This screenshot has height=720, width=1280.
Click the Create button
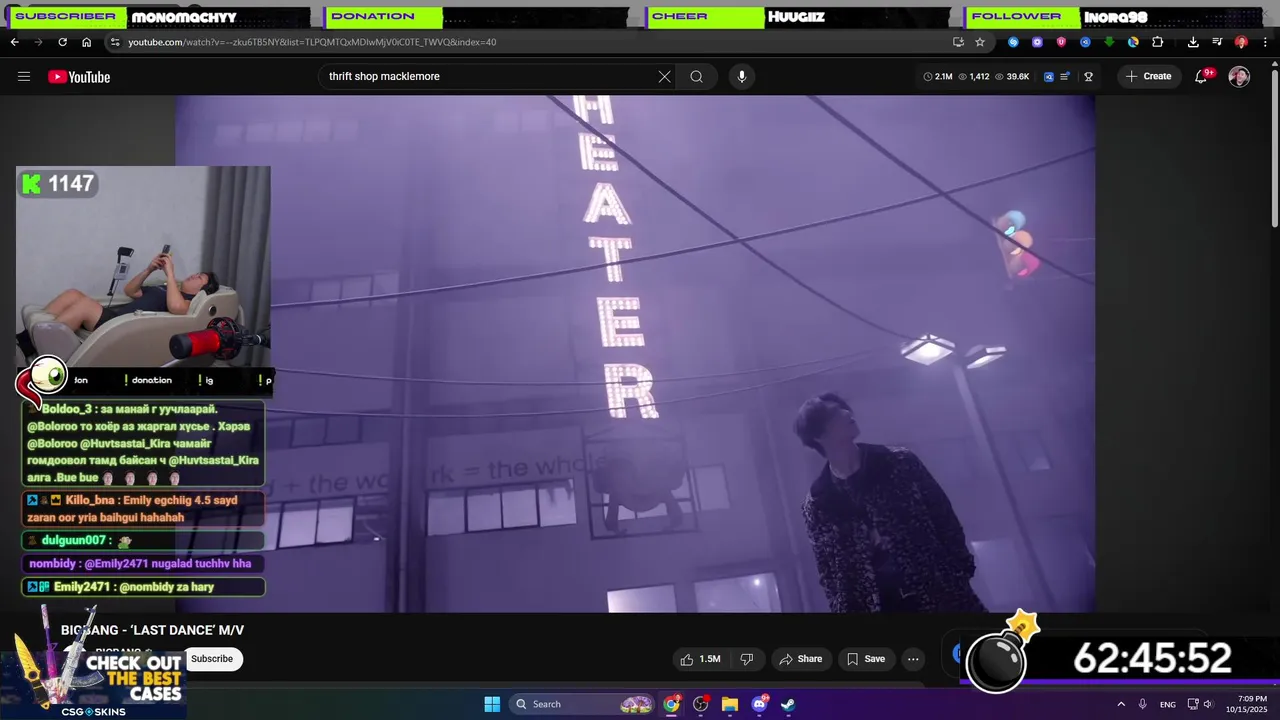pos(1147,77)
